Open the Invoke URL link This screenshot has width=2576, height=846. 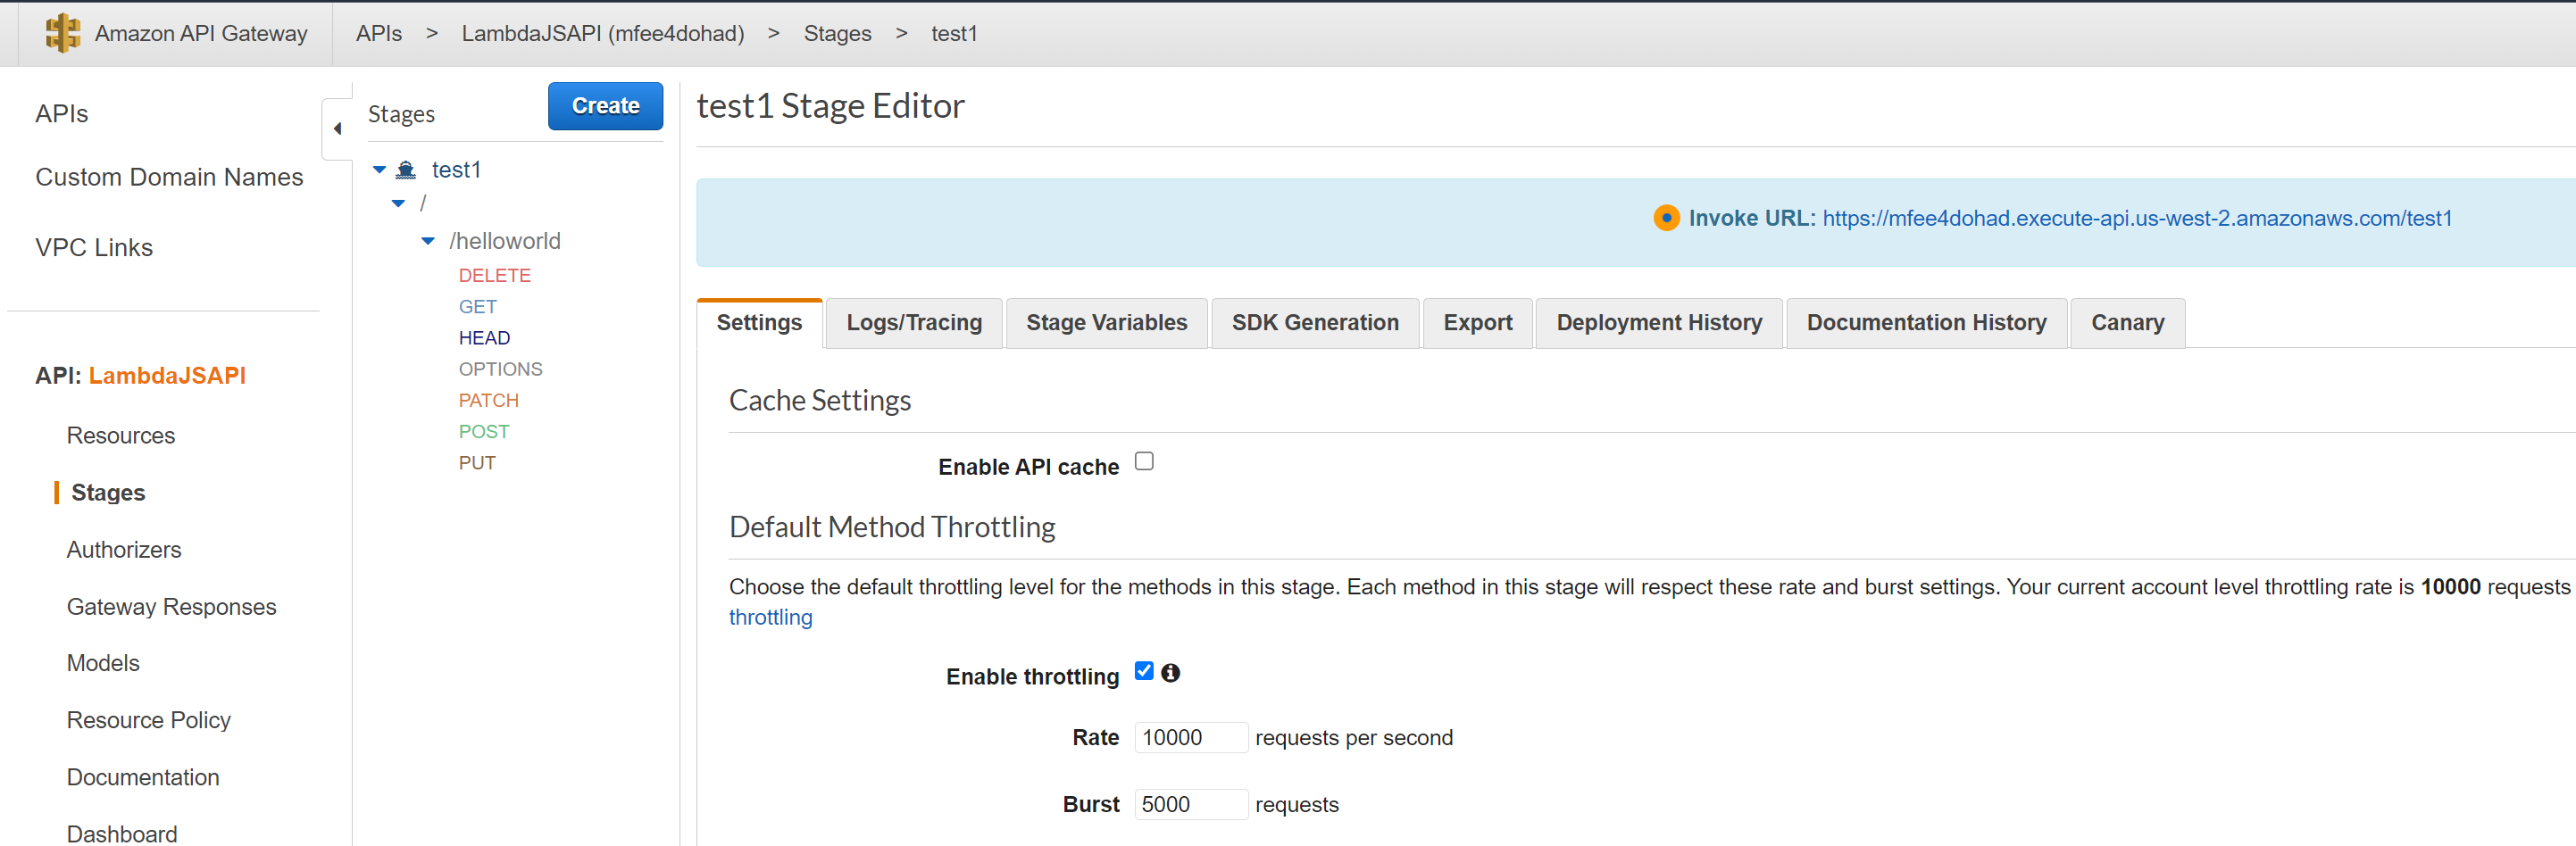[2137, 218]
